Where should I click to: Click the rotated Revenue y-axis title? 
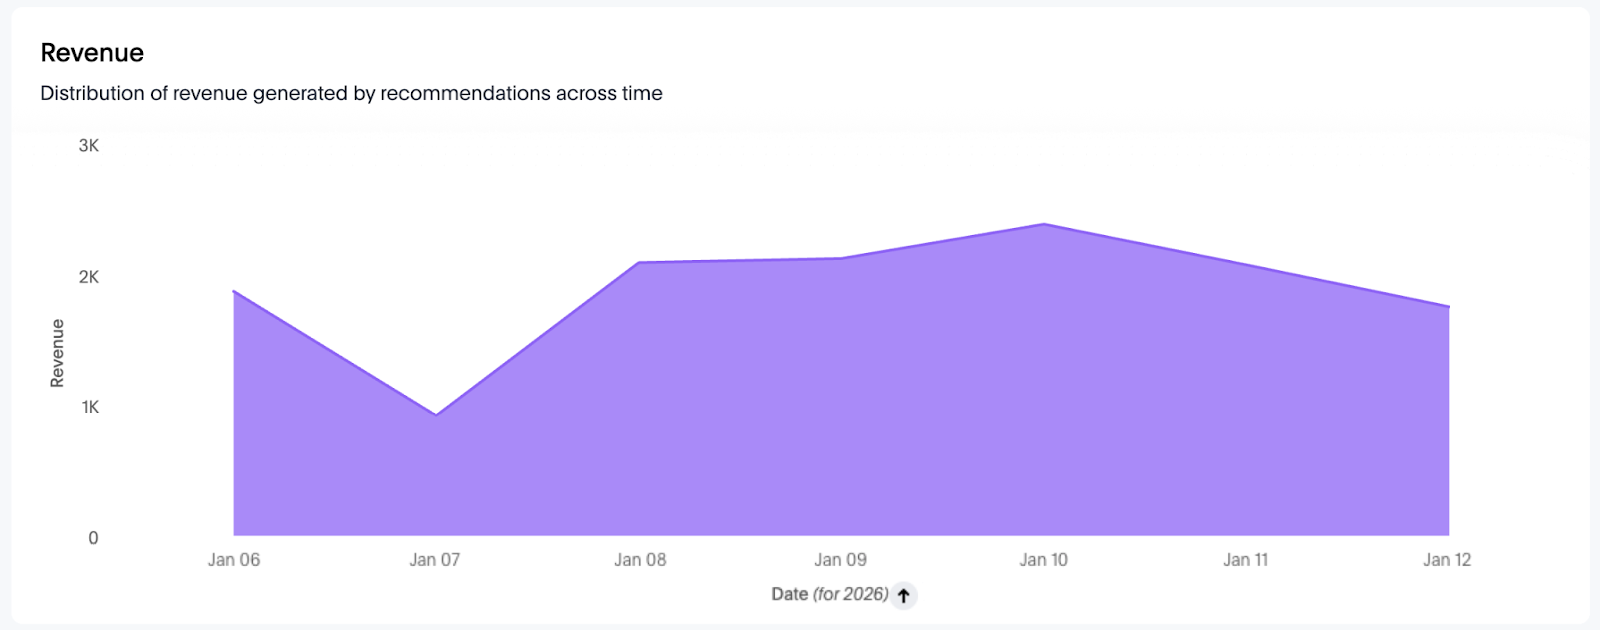click(57, 353)
